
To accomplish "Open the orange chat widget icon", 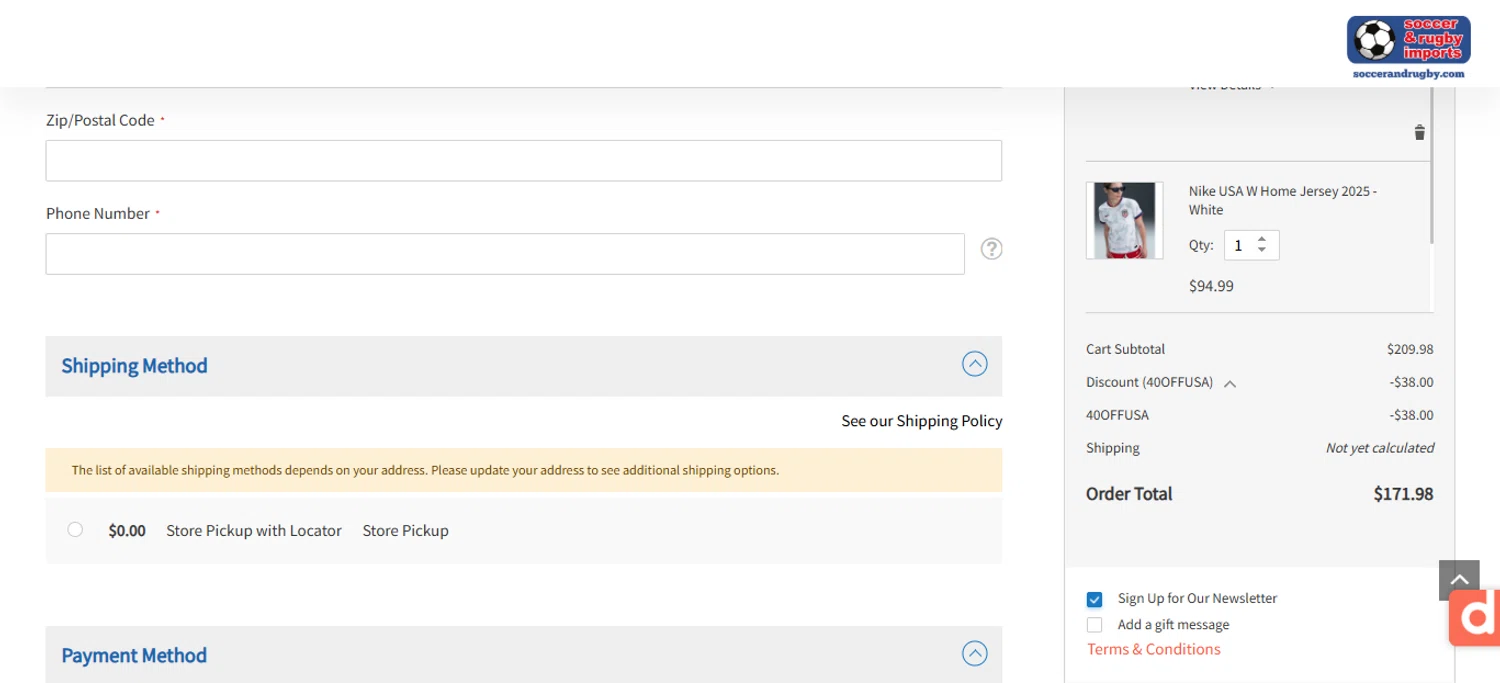I will 1475,617.
